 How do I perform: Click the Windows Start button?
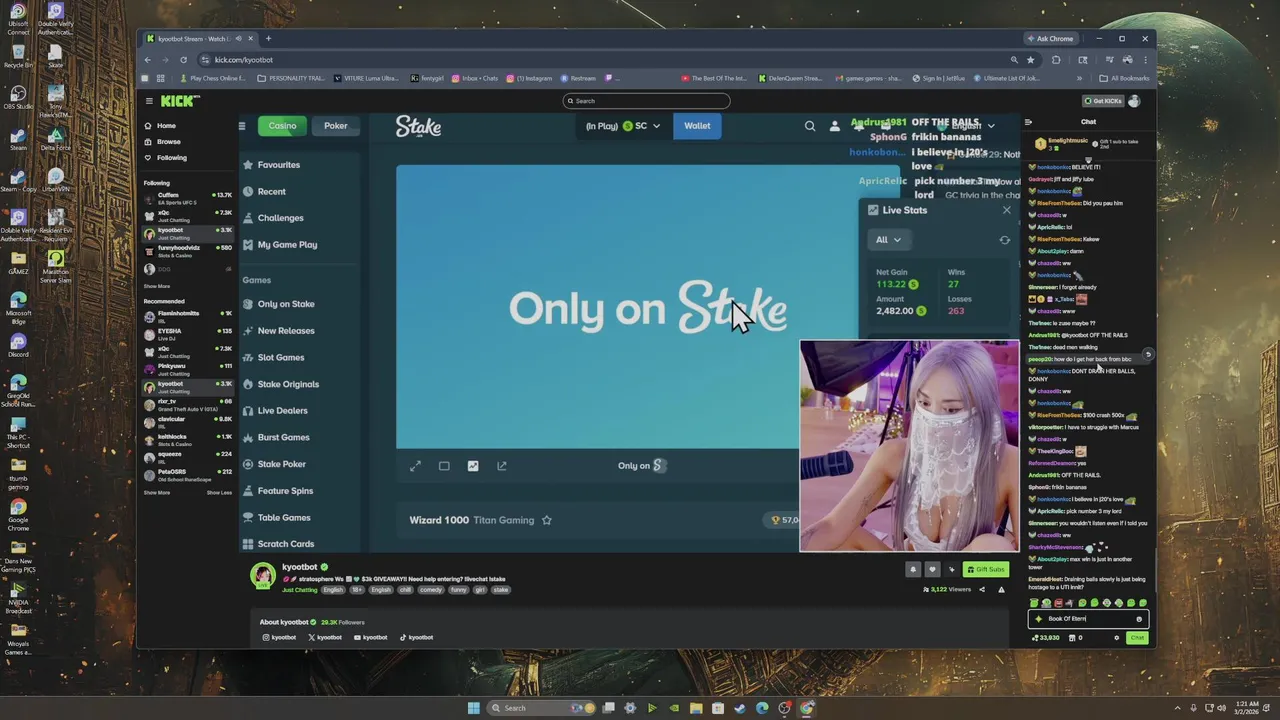[473, 708]
